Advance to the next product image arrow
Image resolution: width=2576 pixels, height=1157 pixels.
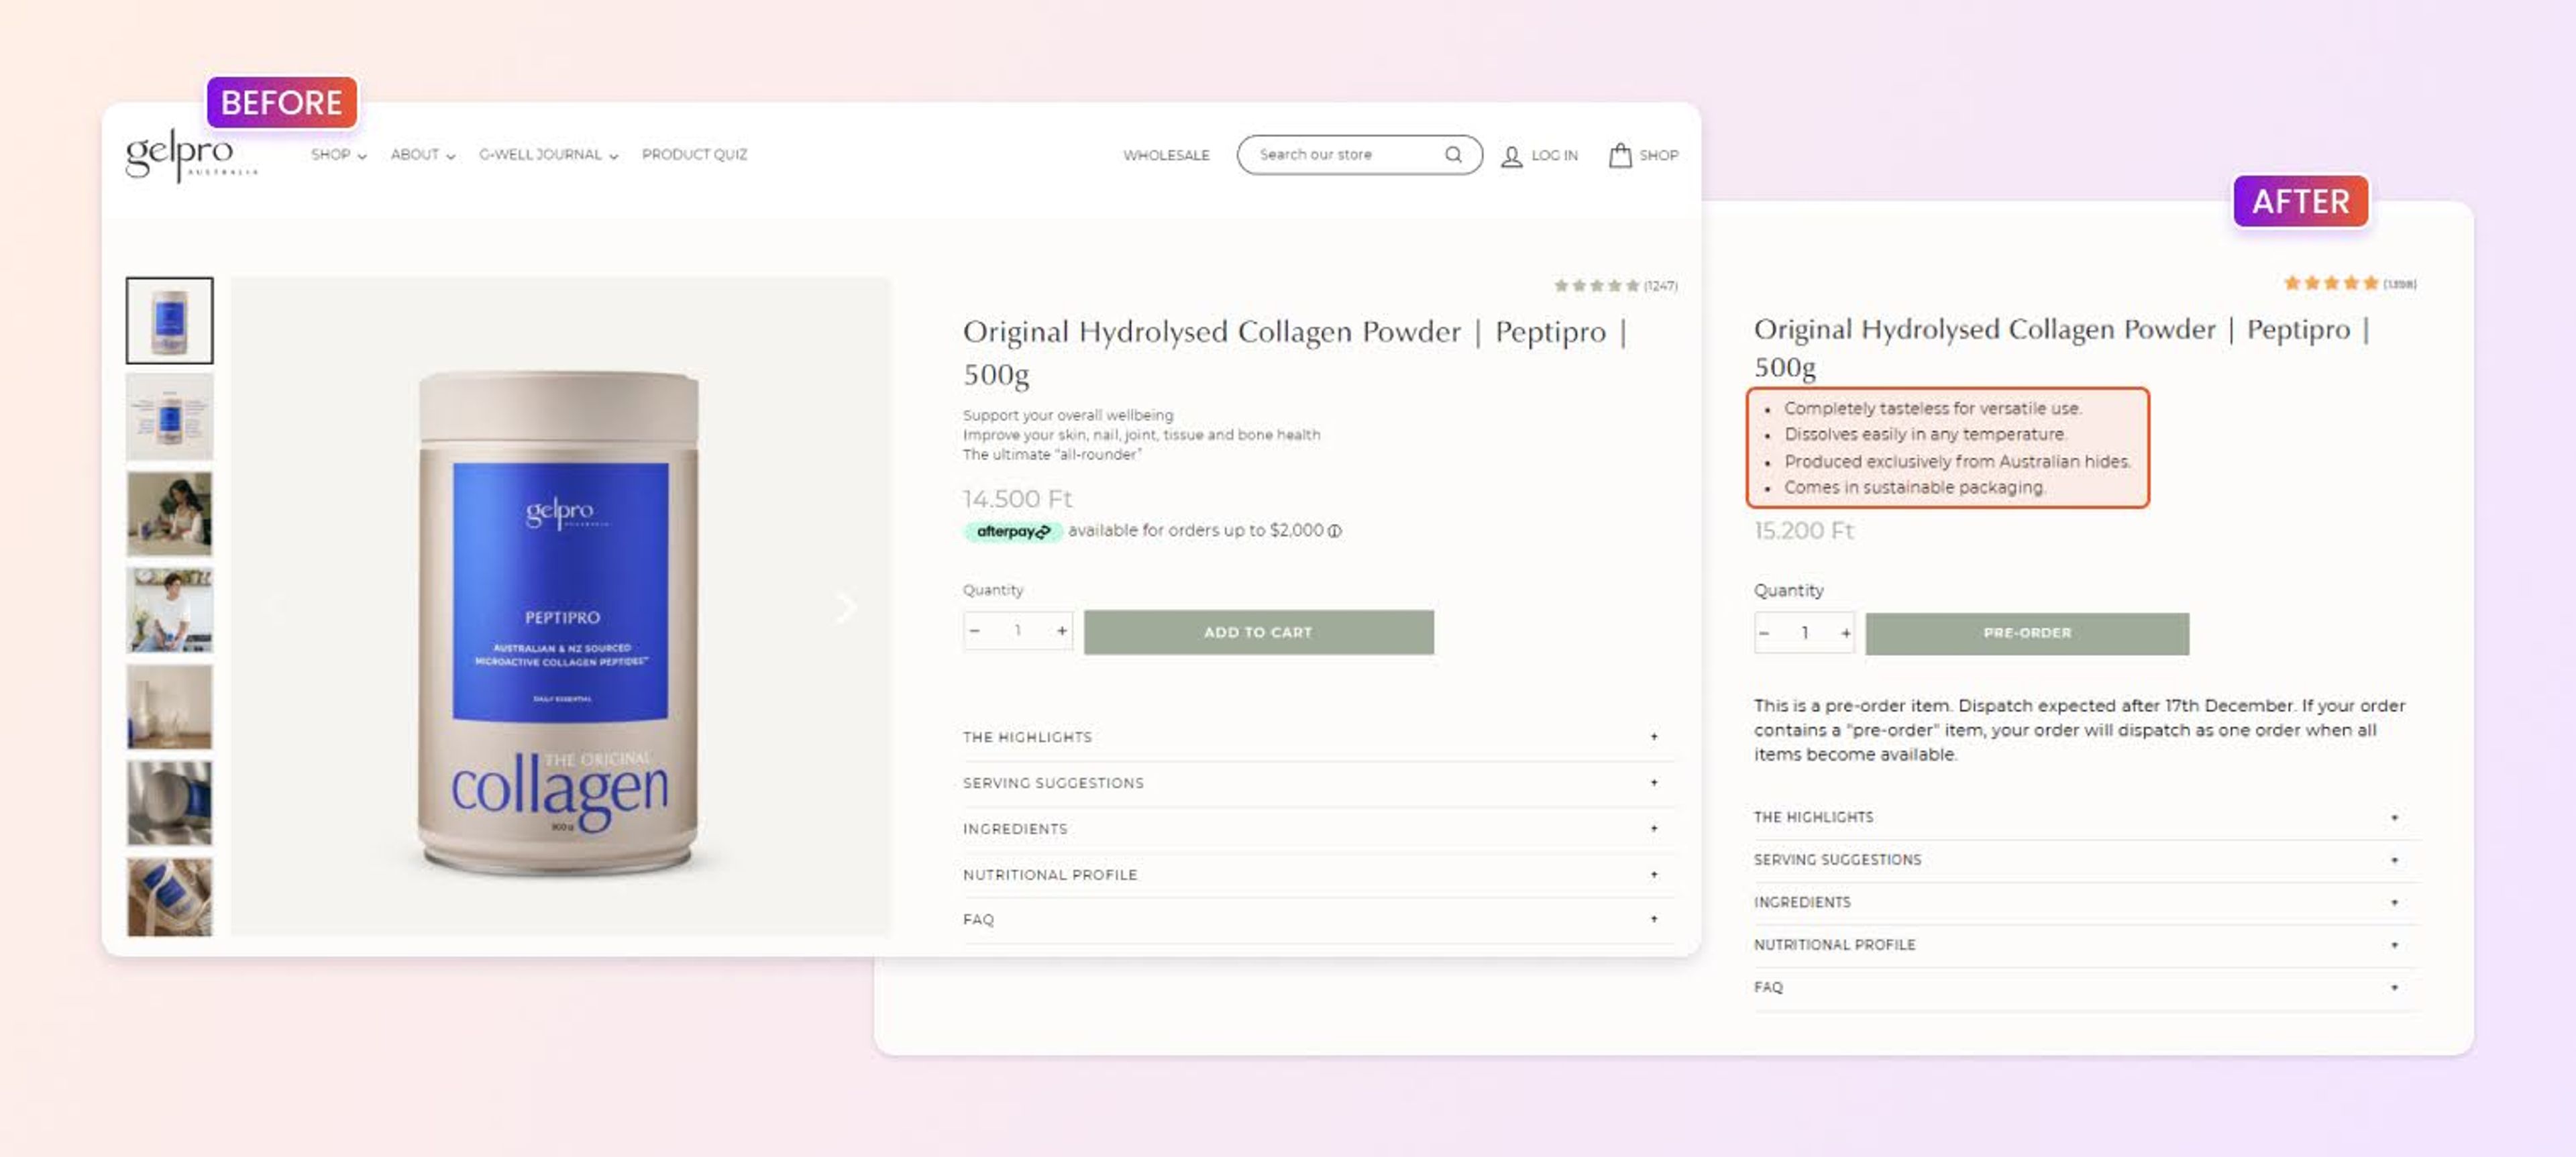click(846, 607)
